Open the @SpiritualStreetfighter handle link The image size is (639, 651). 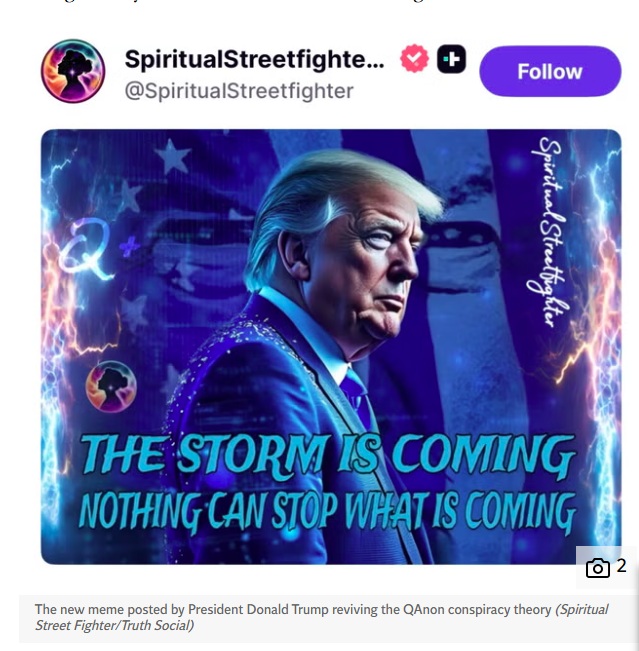pyautogui.click(x=239, y=91)
